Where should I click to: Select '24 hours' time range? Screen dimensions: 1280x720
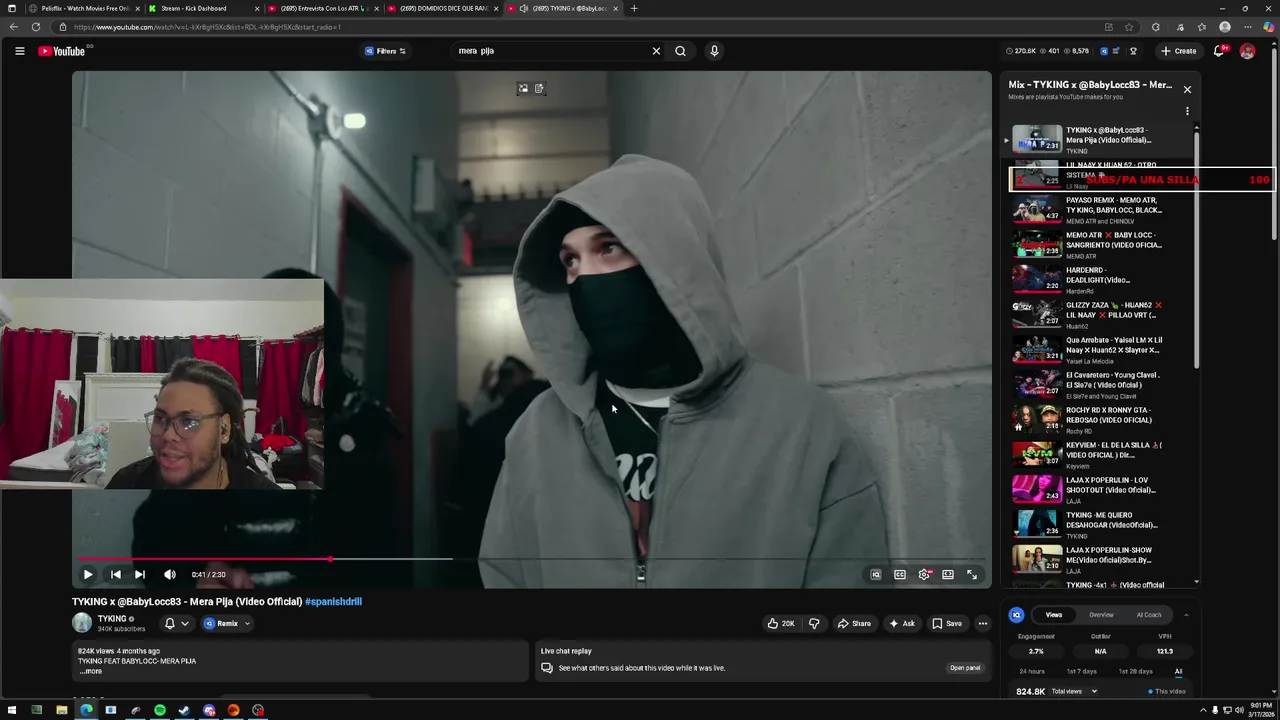click(1032, 671)
